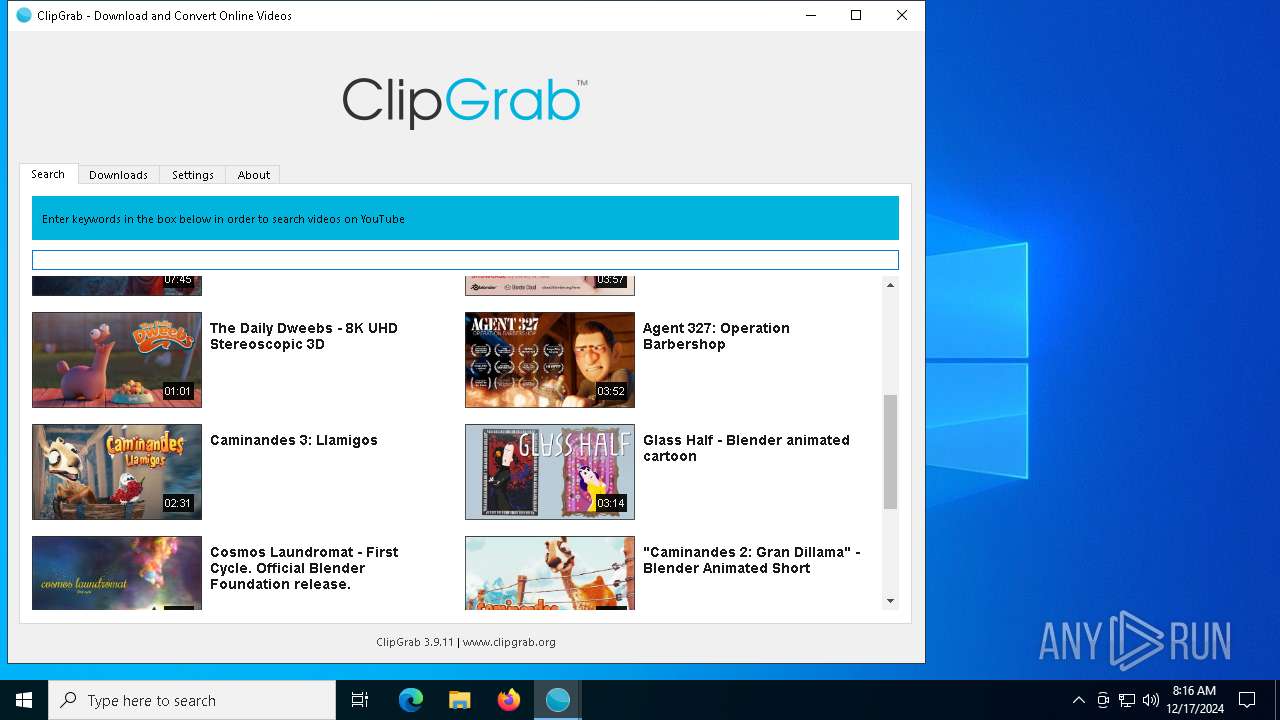The width and height of the screenshot is (1280, 720).
Task: Launch Firefox from the taskbar
Action: pos(508,700)
